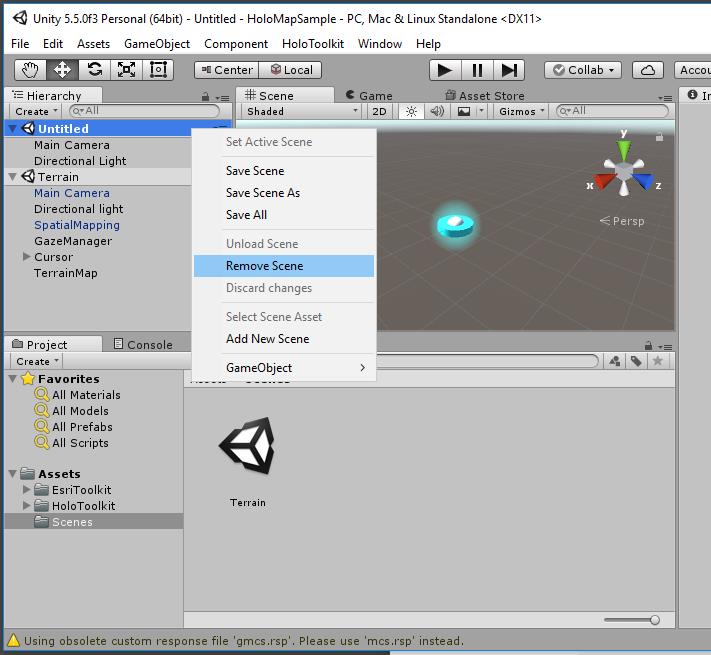This screenshot has width=711, height=655.
Task: Toggle pivot Center button
Action: [227, 70]
